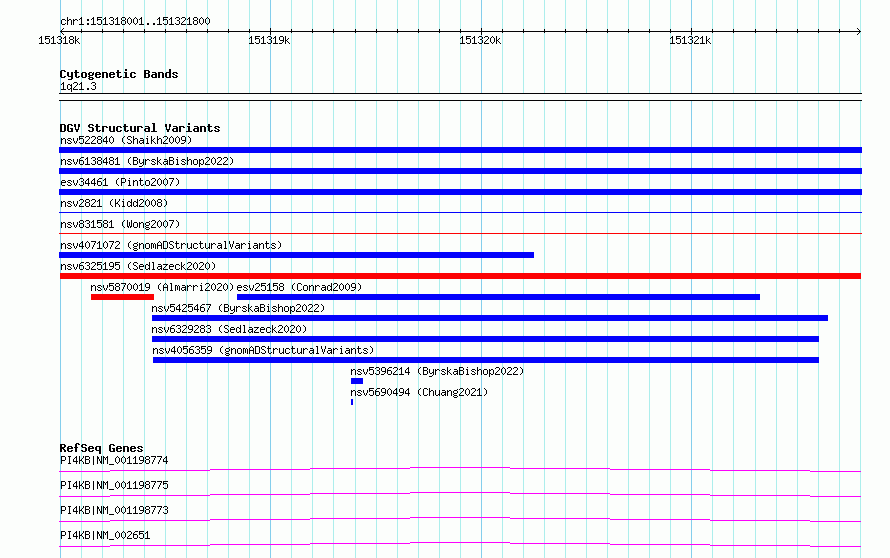Click the 1q21.3 cytogenetic band bar
The width and height of the screenshot is (890, 558).
pos(460,97)
